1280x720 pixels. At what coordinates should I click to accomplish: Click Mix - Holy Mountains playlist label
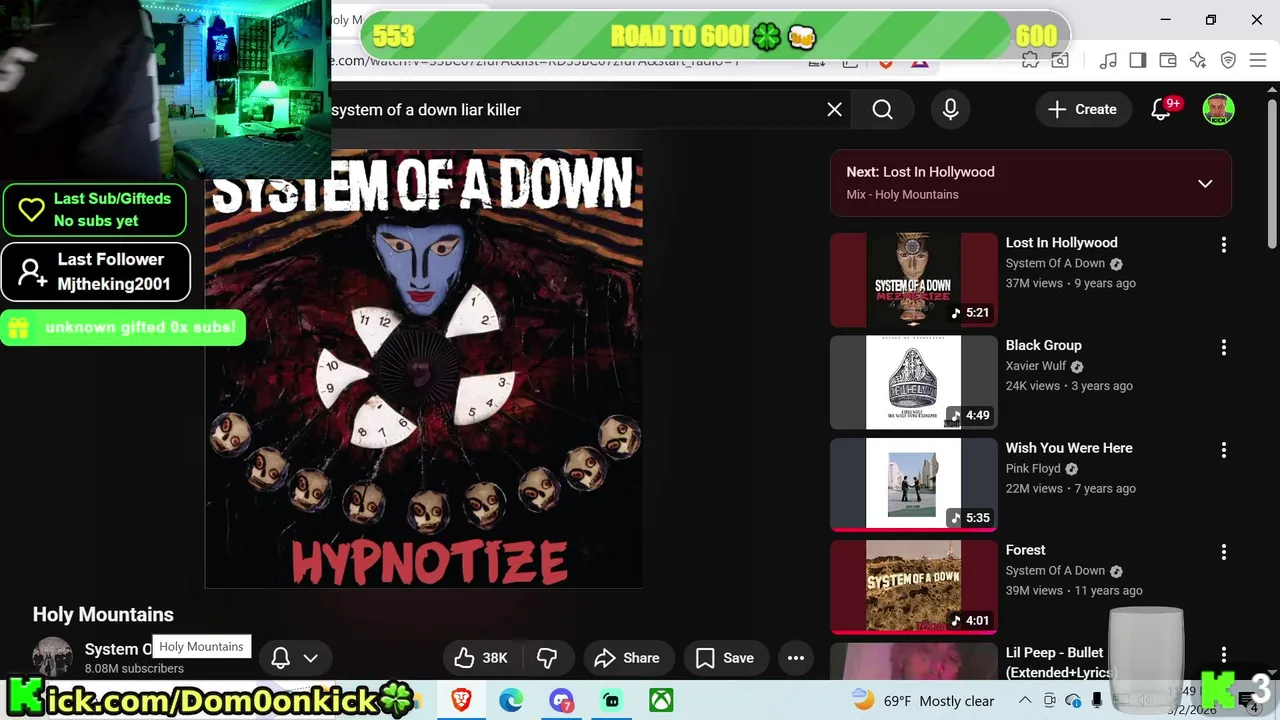(x=902, y=195)
